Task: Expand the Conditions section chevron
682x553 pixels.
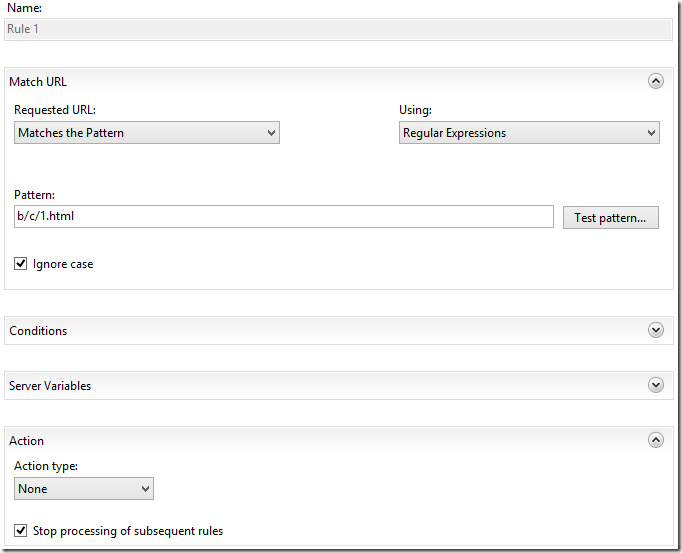Action: 656,330
